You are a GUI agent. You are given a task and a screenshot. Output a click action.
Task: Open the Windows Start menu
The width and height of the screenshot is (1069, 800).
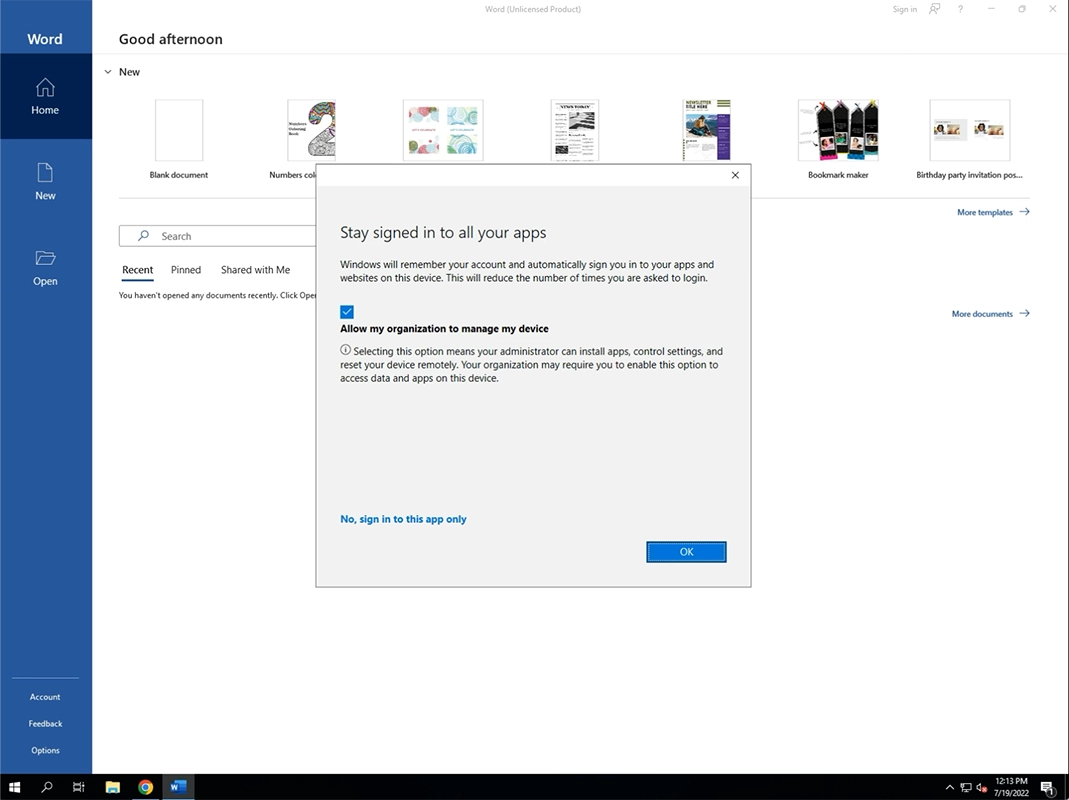[14, 787]
